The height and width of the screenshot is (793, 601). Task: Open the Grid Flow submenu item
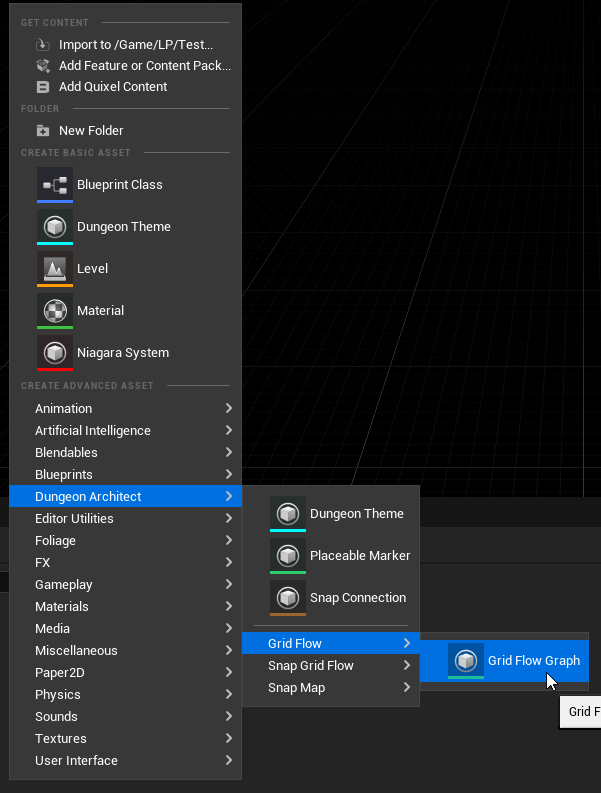pyautogui.click(x=331, y=643)
